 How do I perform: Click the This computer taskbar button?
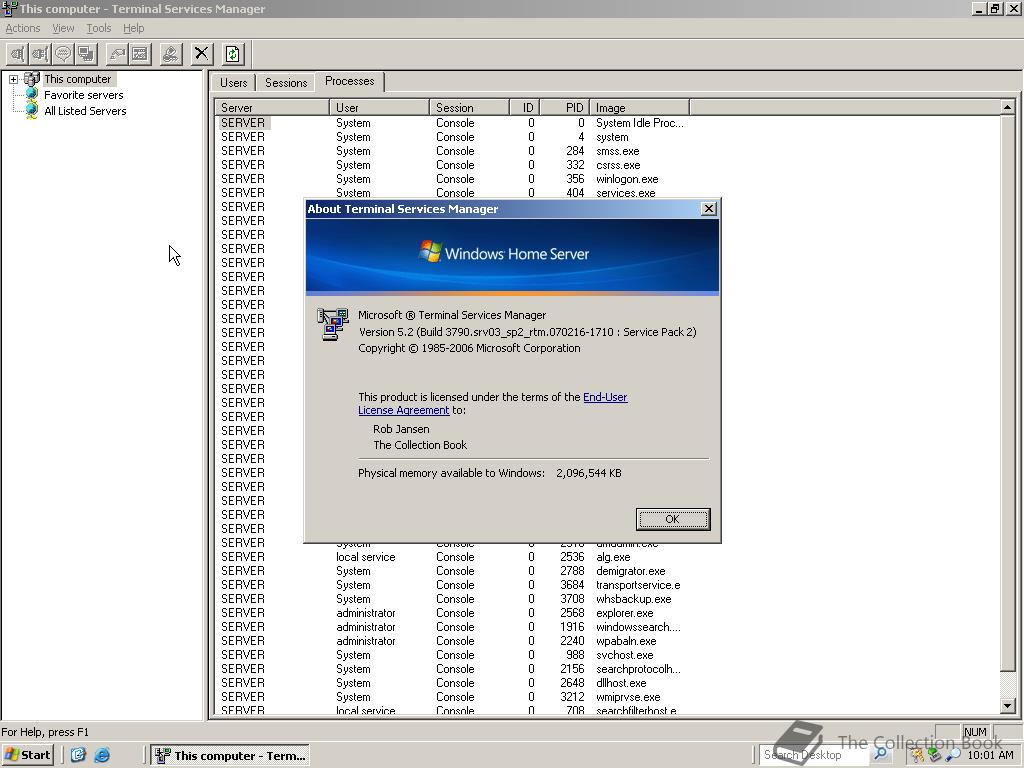(x=230, y=756)
